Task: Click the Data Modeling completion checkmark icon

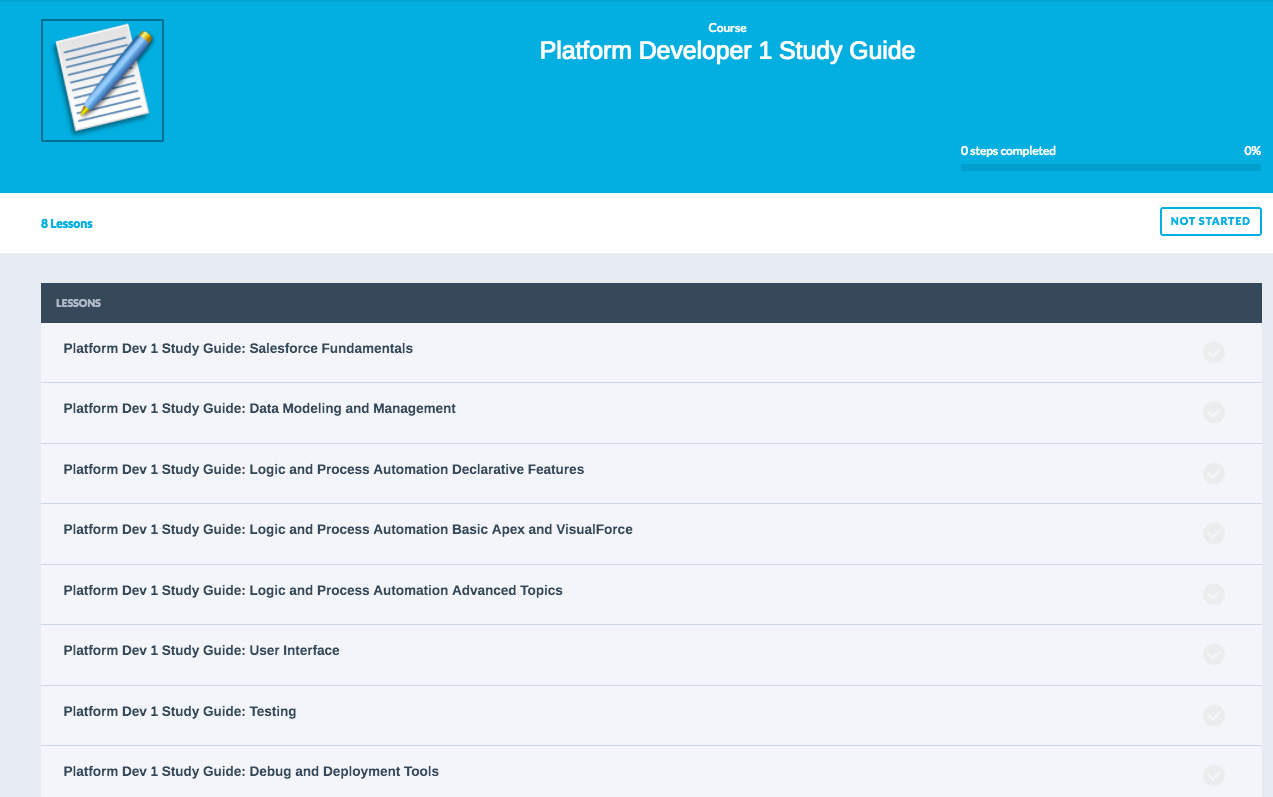Action: tap(1214, 412)
